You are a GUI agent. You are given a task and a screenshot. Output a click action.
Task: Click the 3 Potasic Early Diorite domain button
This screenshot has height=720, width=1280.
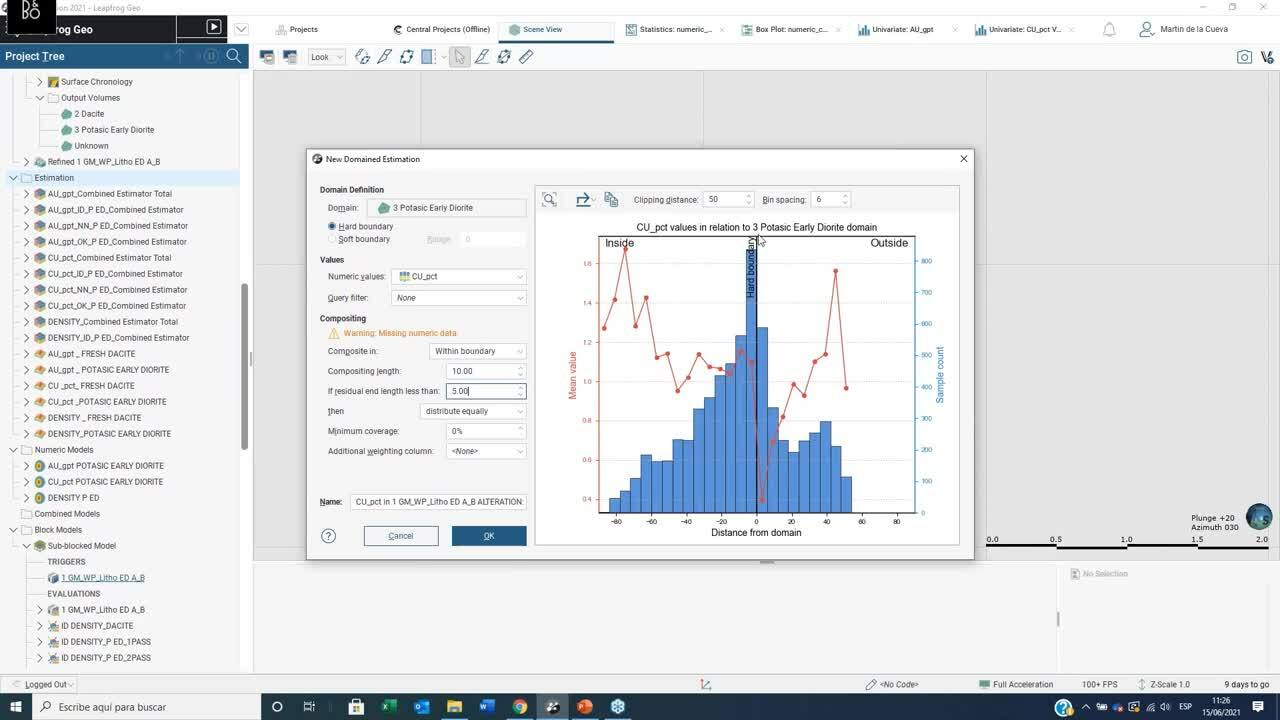[446, 208]
